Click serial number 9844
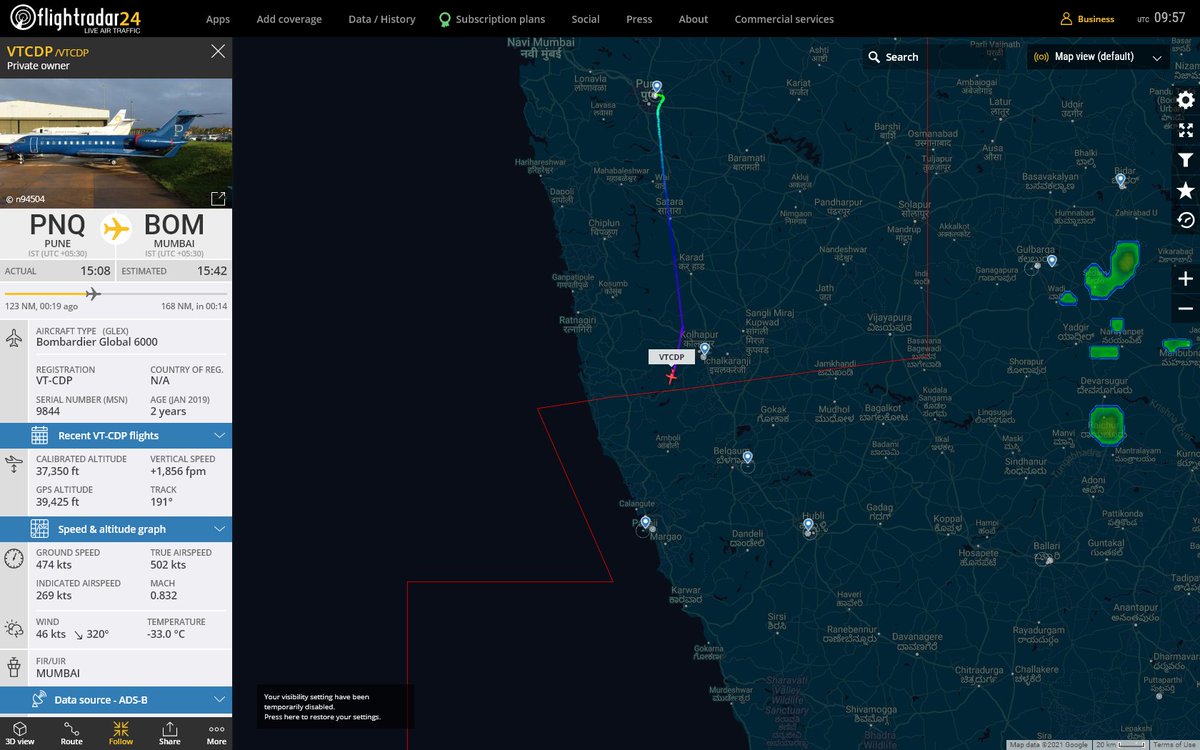Image resolution: width=1200 pixels, height=750 pixels. click(47, 411)
